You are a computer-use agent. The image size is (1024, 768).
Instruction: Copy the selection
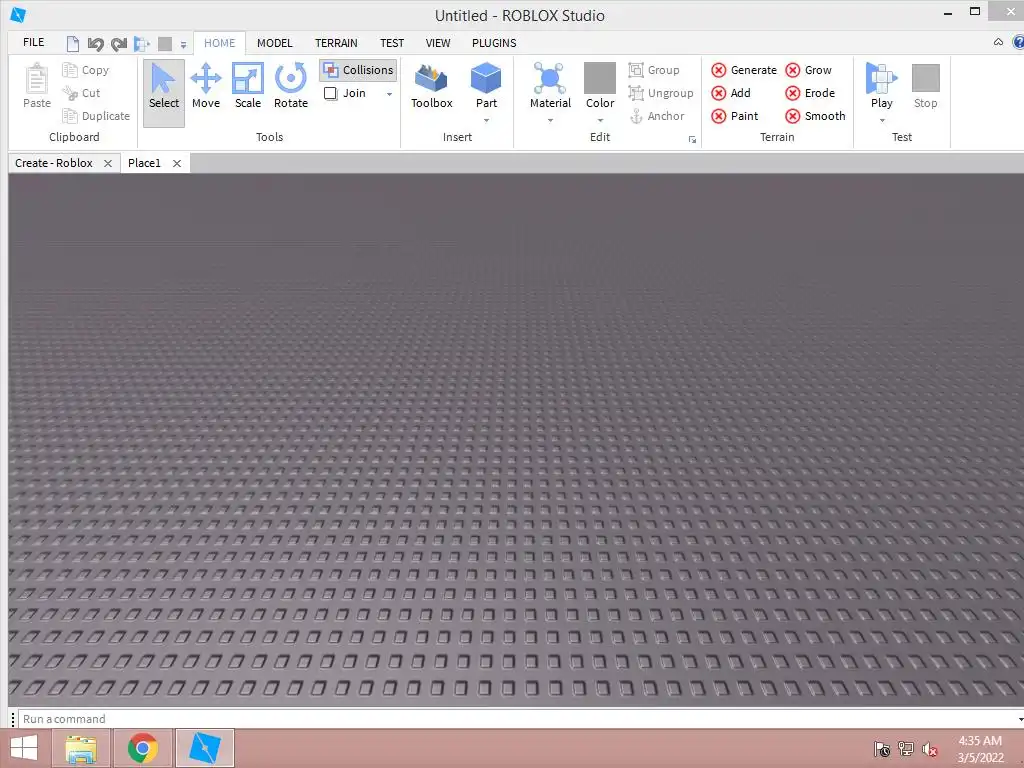(86, 70)
